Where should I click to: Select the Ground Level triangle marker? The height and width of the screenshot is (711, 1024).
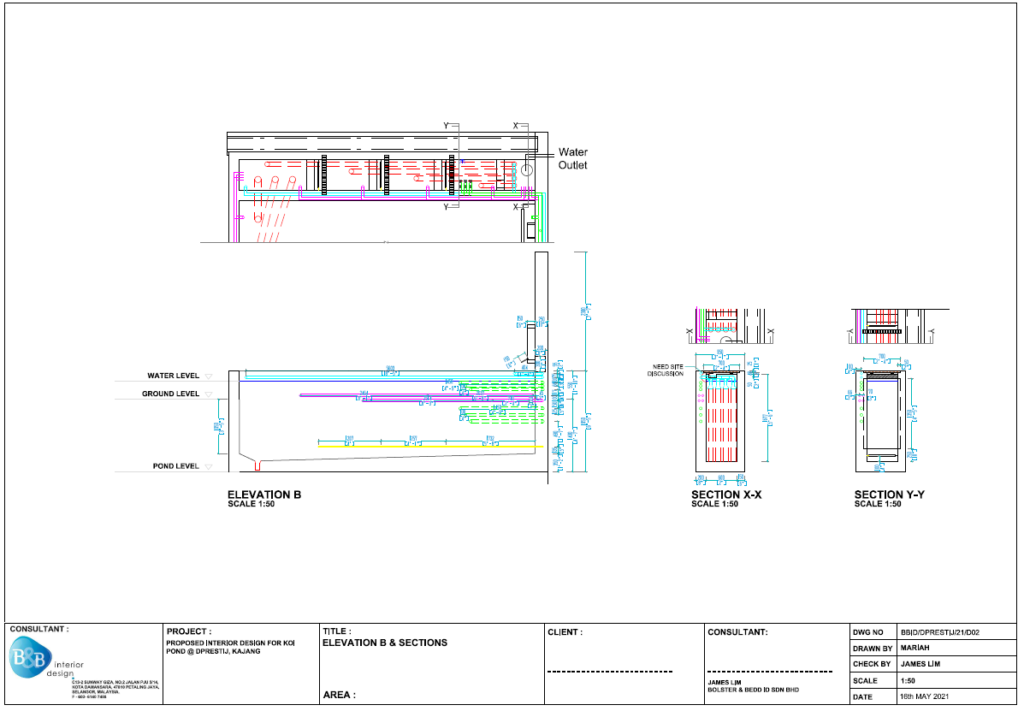(208, 394)
